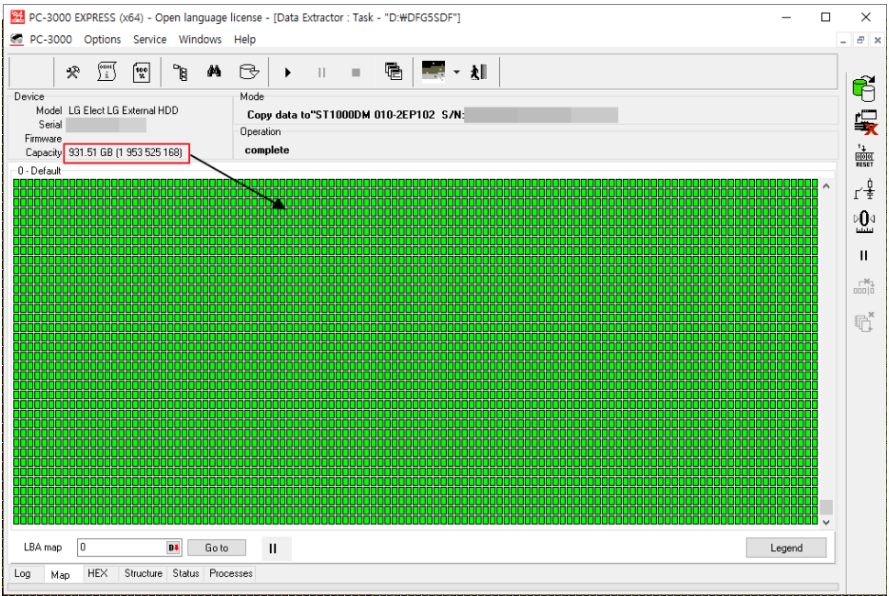Click the PC-3000 title bar app icon
889x596 pixels.
[x=18, y=16]
